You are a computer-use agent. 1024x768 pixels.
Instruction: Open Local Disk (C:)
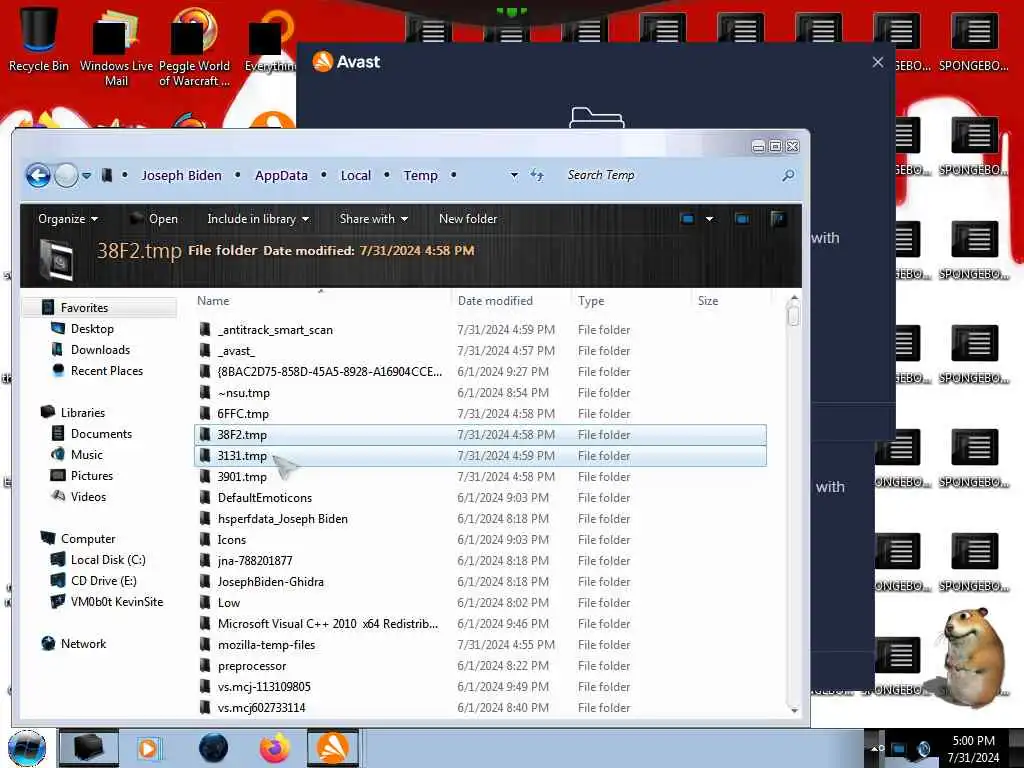pos(108,560)
